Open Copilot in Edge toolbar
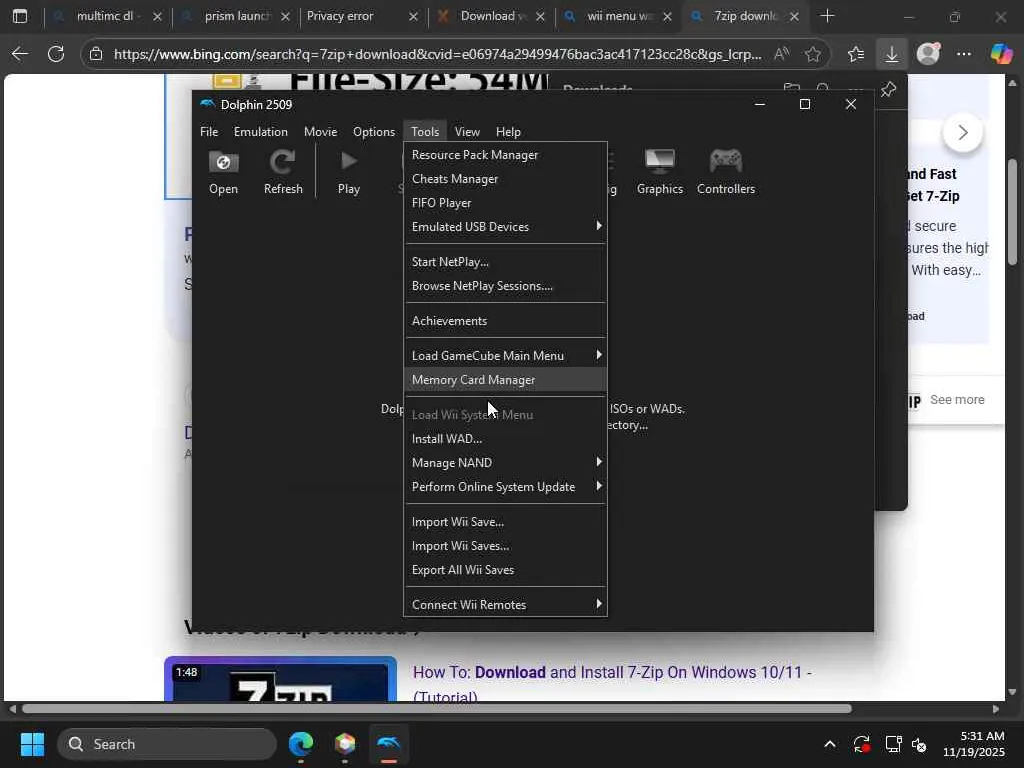 [x=1000, y=54]
